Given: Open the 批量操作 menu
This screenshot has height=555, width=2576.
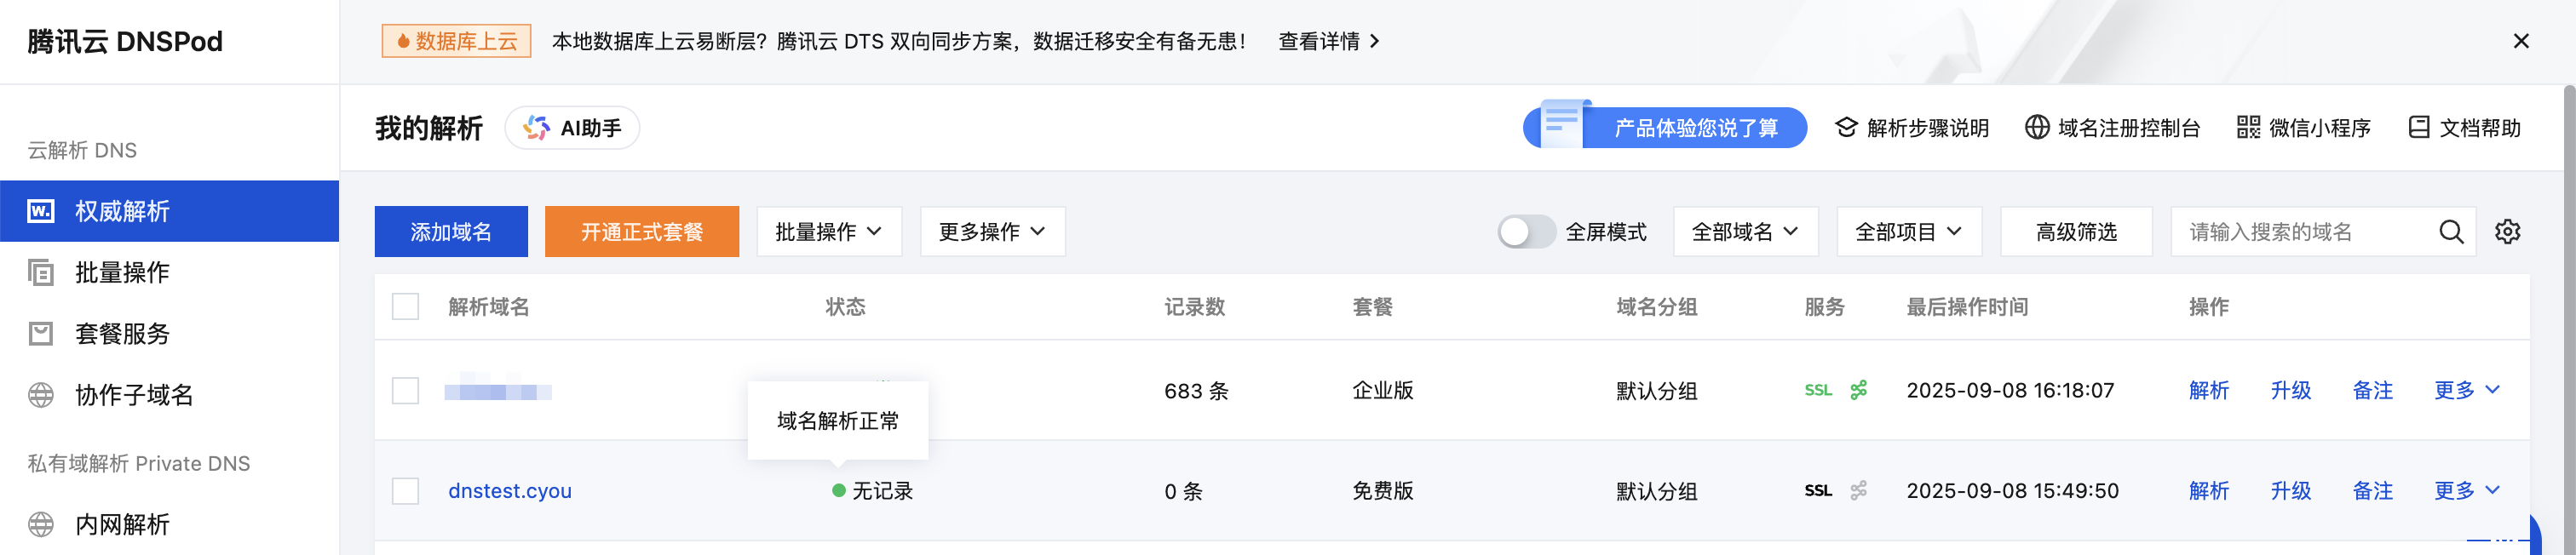Looking at the screenshot, I should (x=829, y=231).
